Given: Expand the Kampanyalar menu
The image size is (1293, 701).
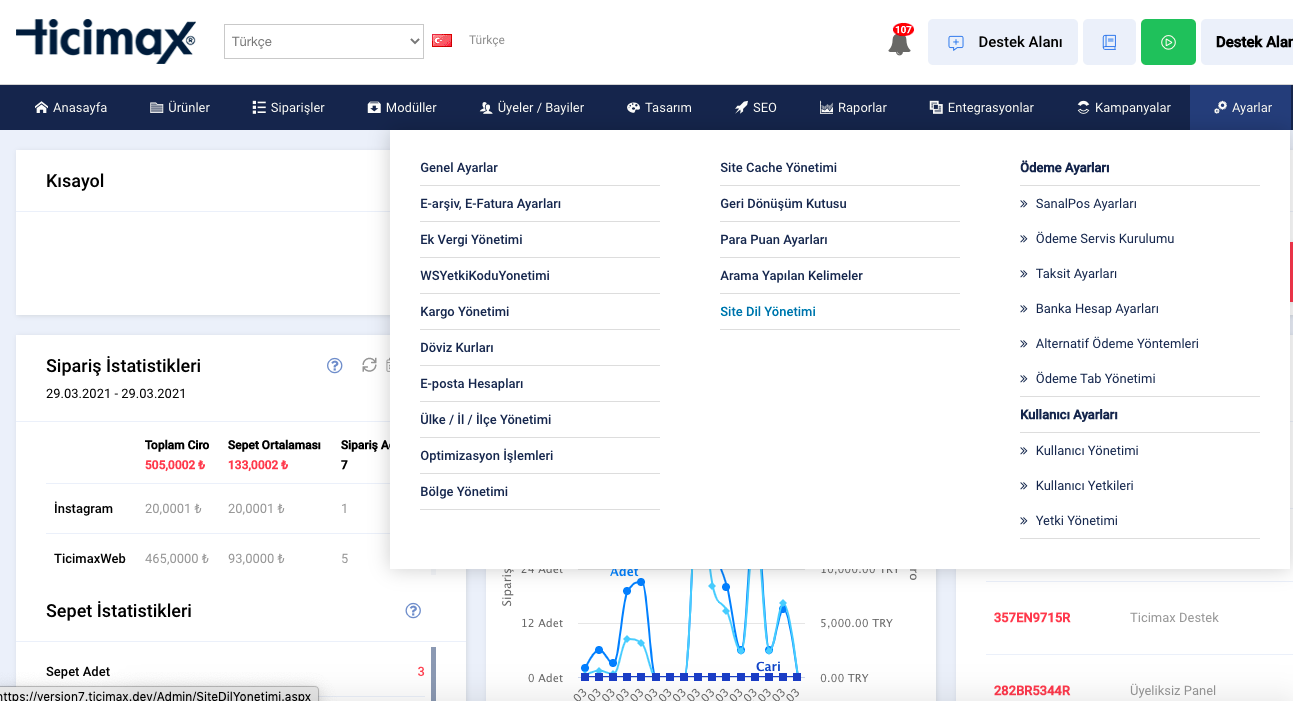Looking at the screenshot, I should click(1124, 107).
